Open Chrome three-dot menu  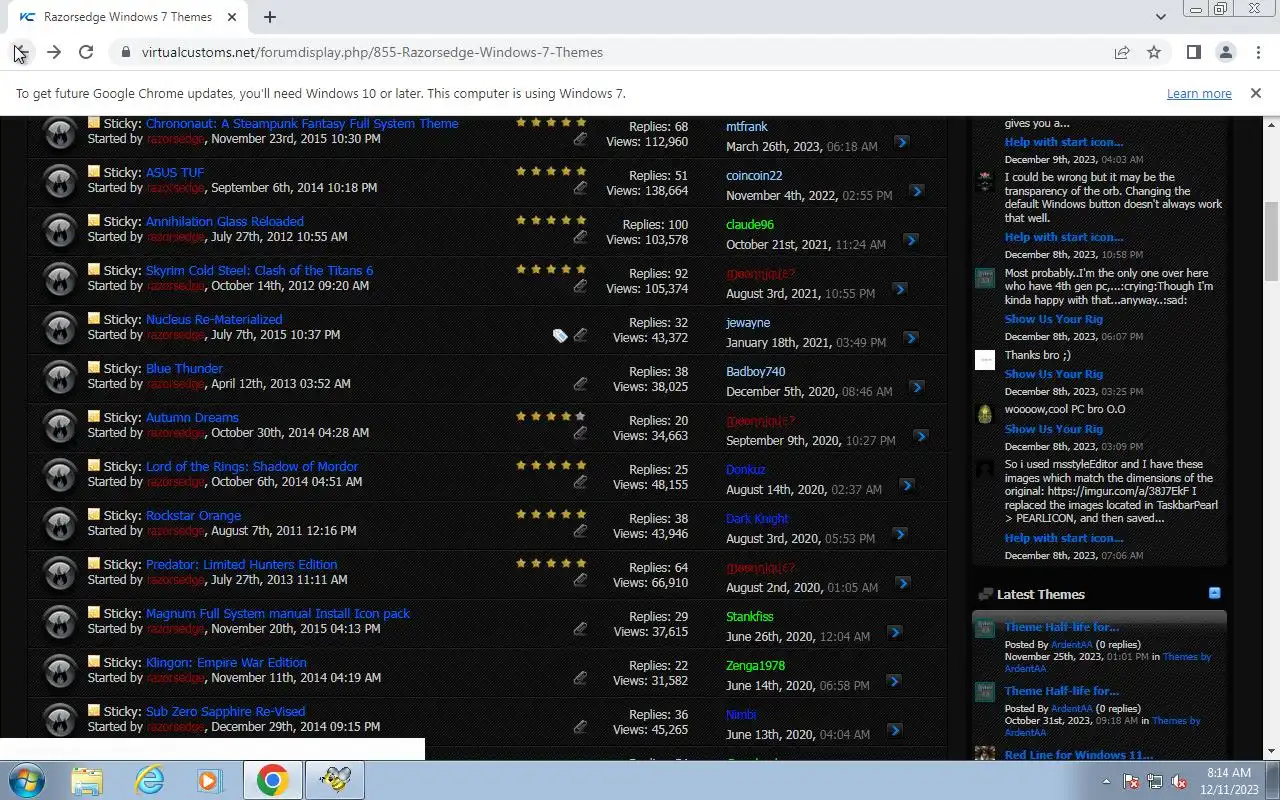click(x=1257, y=52)
